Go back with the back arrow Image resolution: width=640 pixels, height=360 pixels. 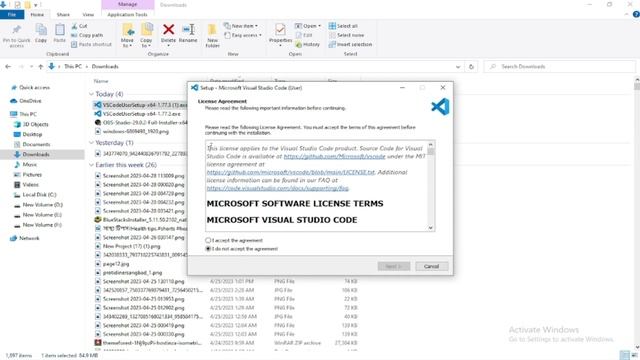click(8, 67)
